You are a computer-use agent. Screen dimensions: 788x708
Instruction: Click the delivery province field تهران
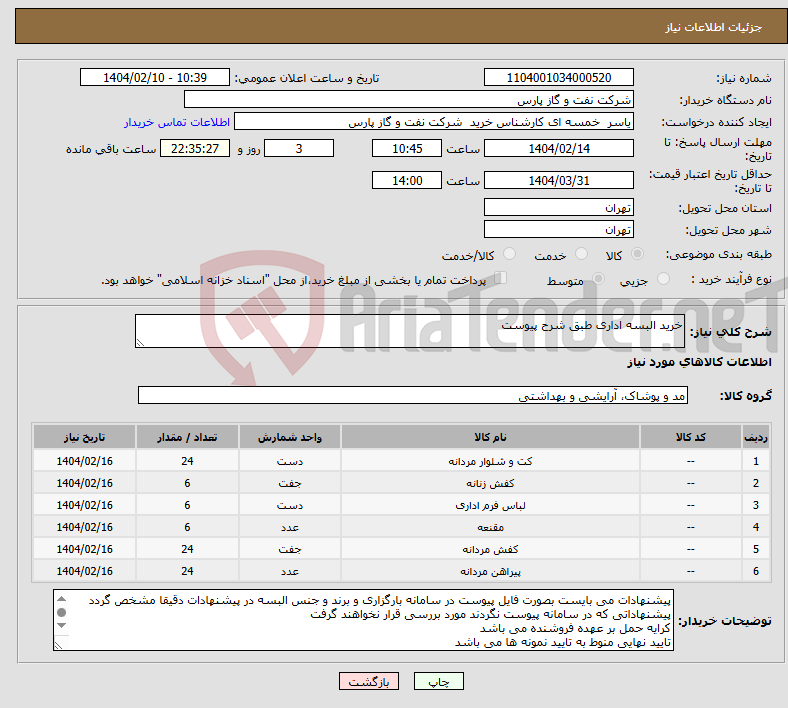(x=558, y=208)
